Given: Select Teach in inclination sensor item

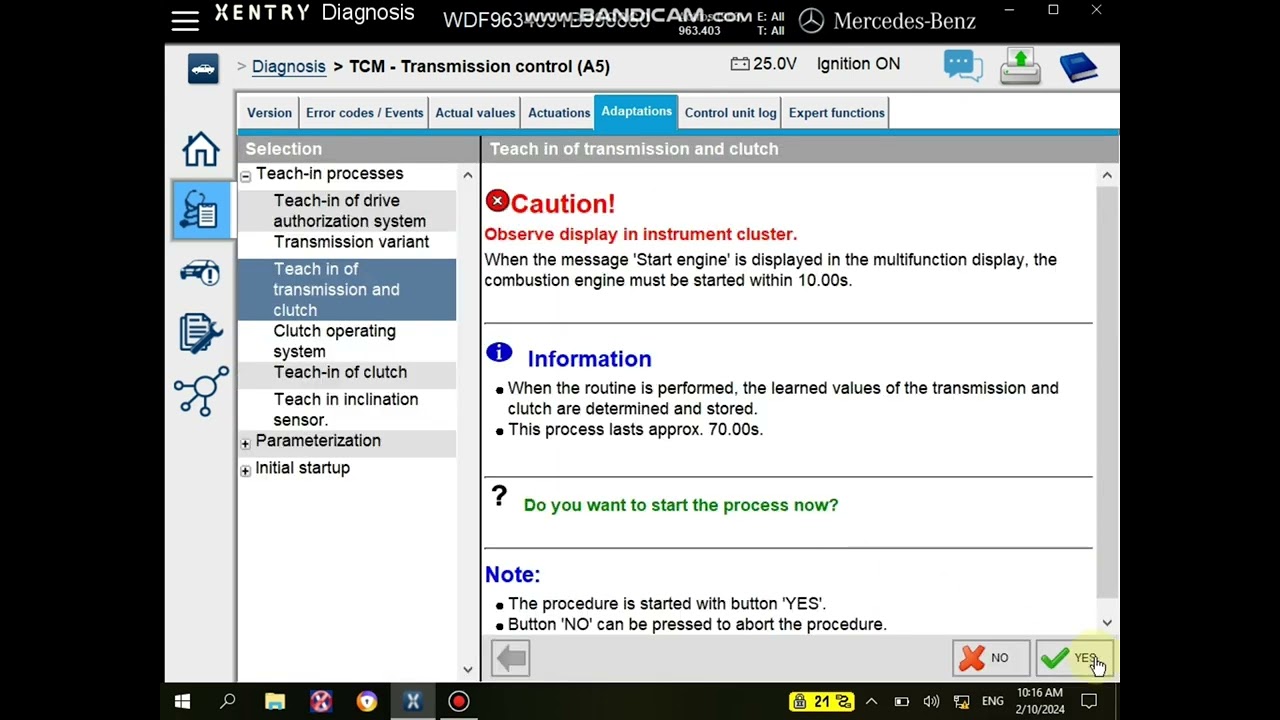Looking at the screenshot, I should click(346, 410).
